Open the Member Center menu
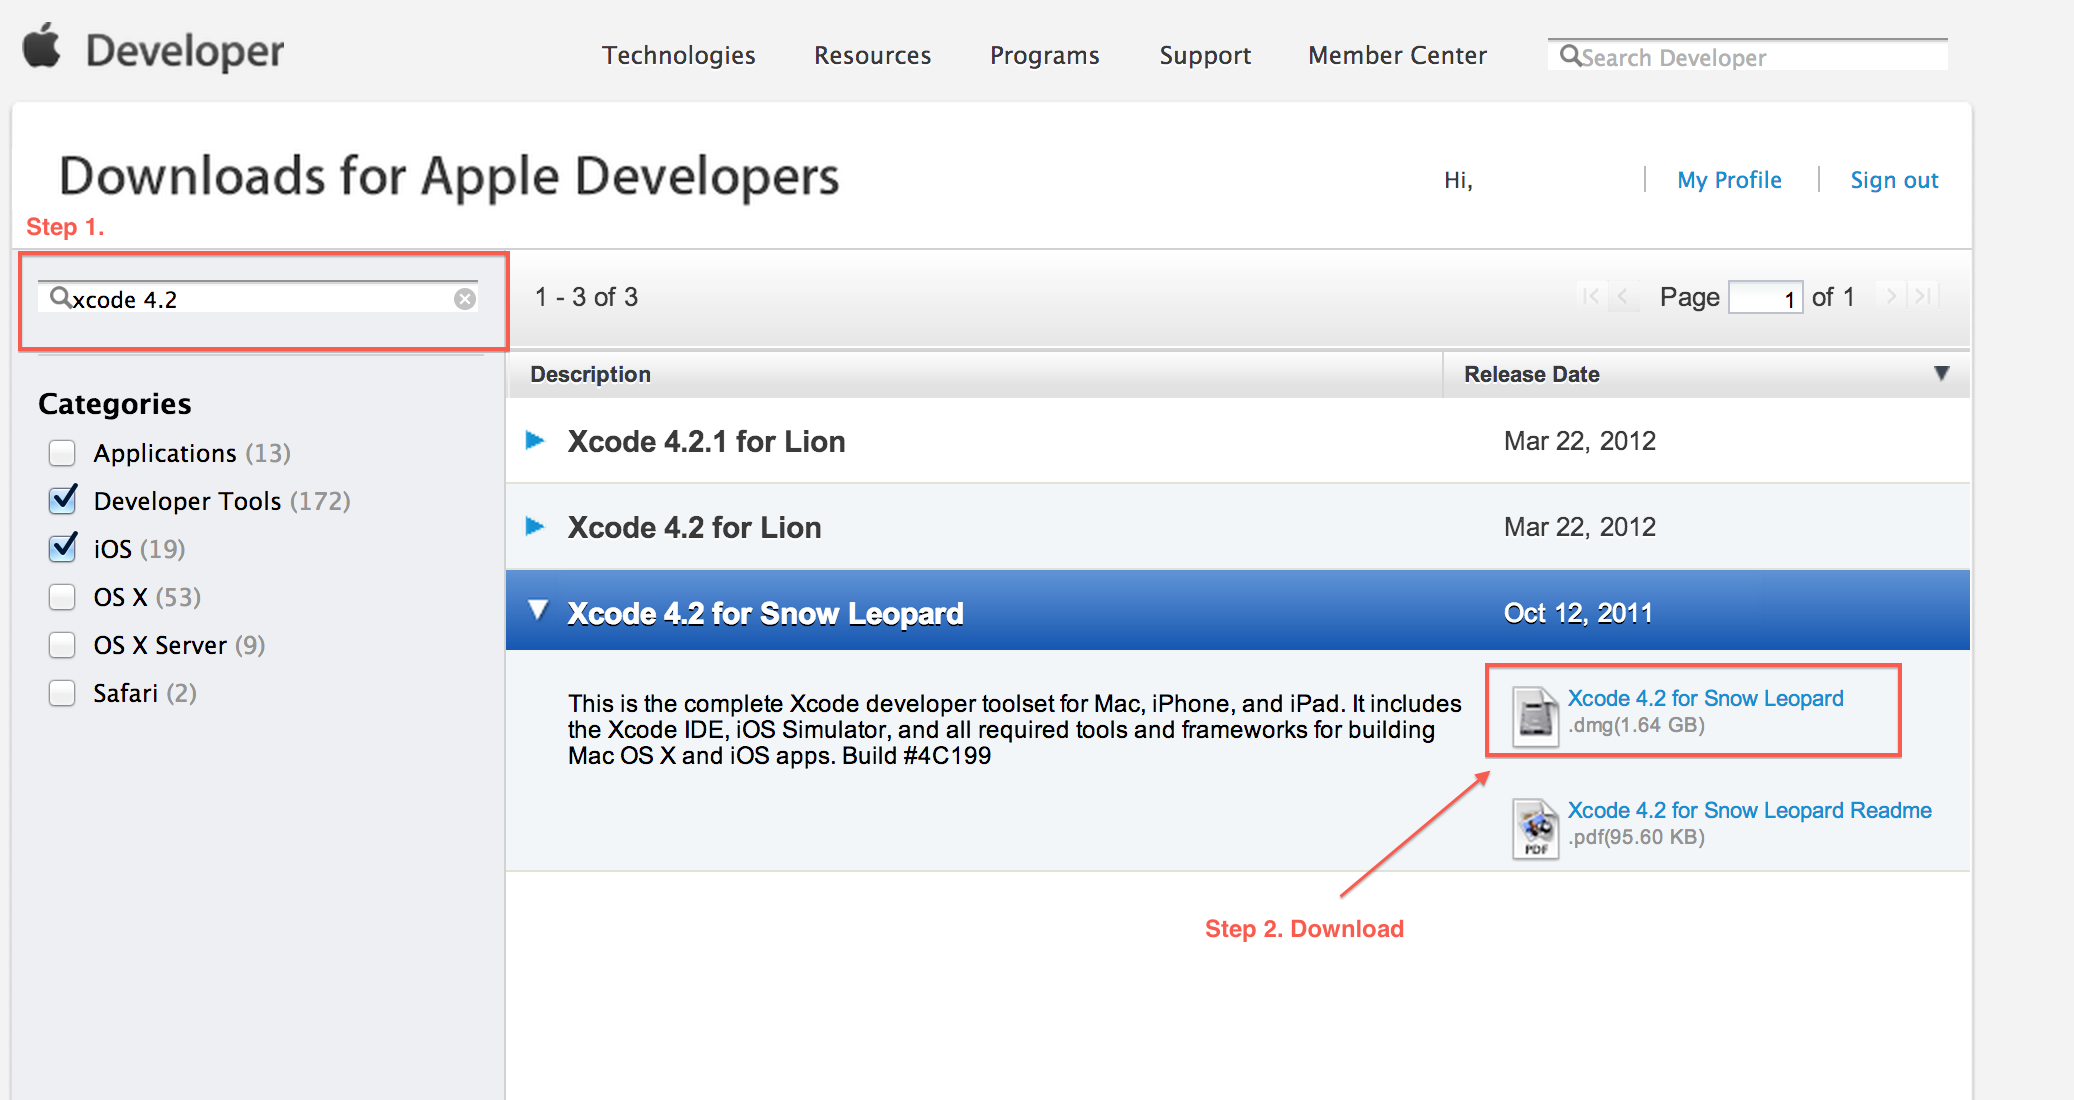The image size is (2074, 1100). (x=1397, y=55)
